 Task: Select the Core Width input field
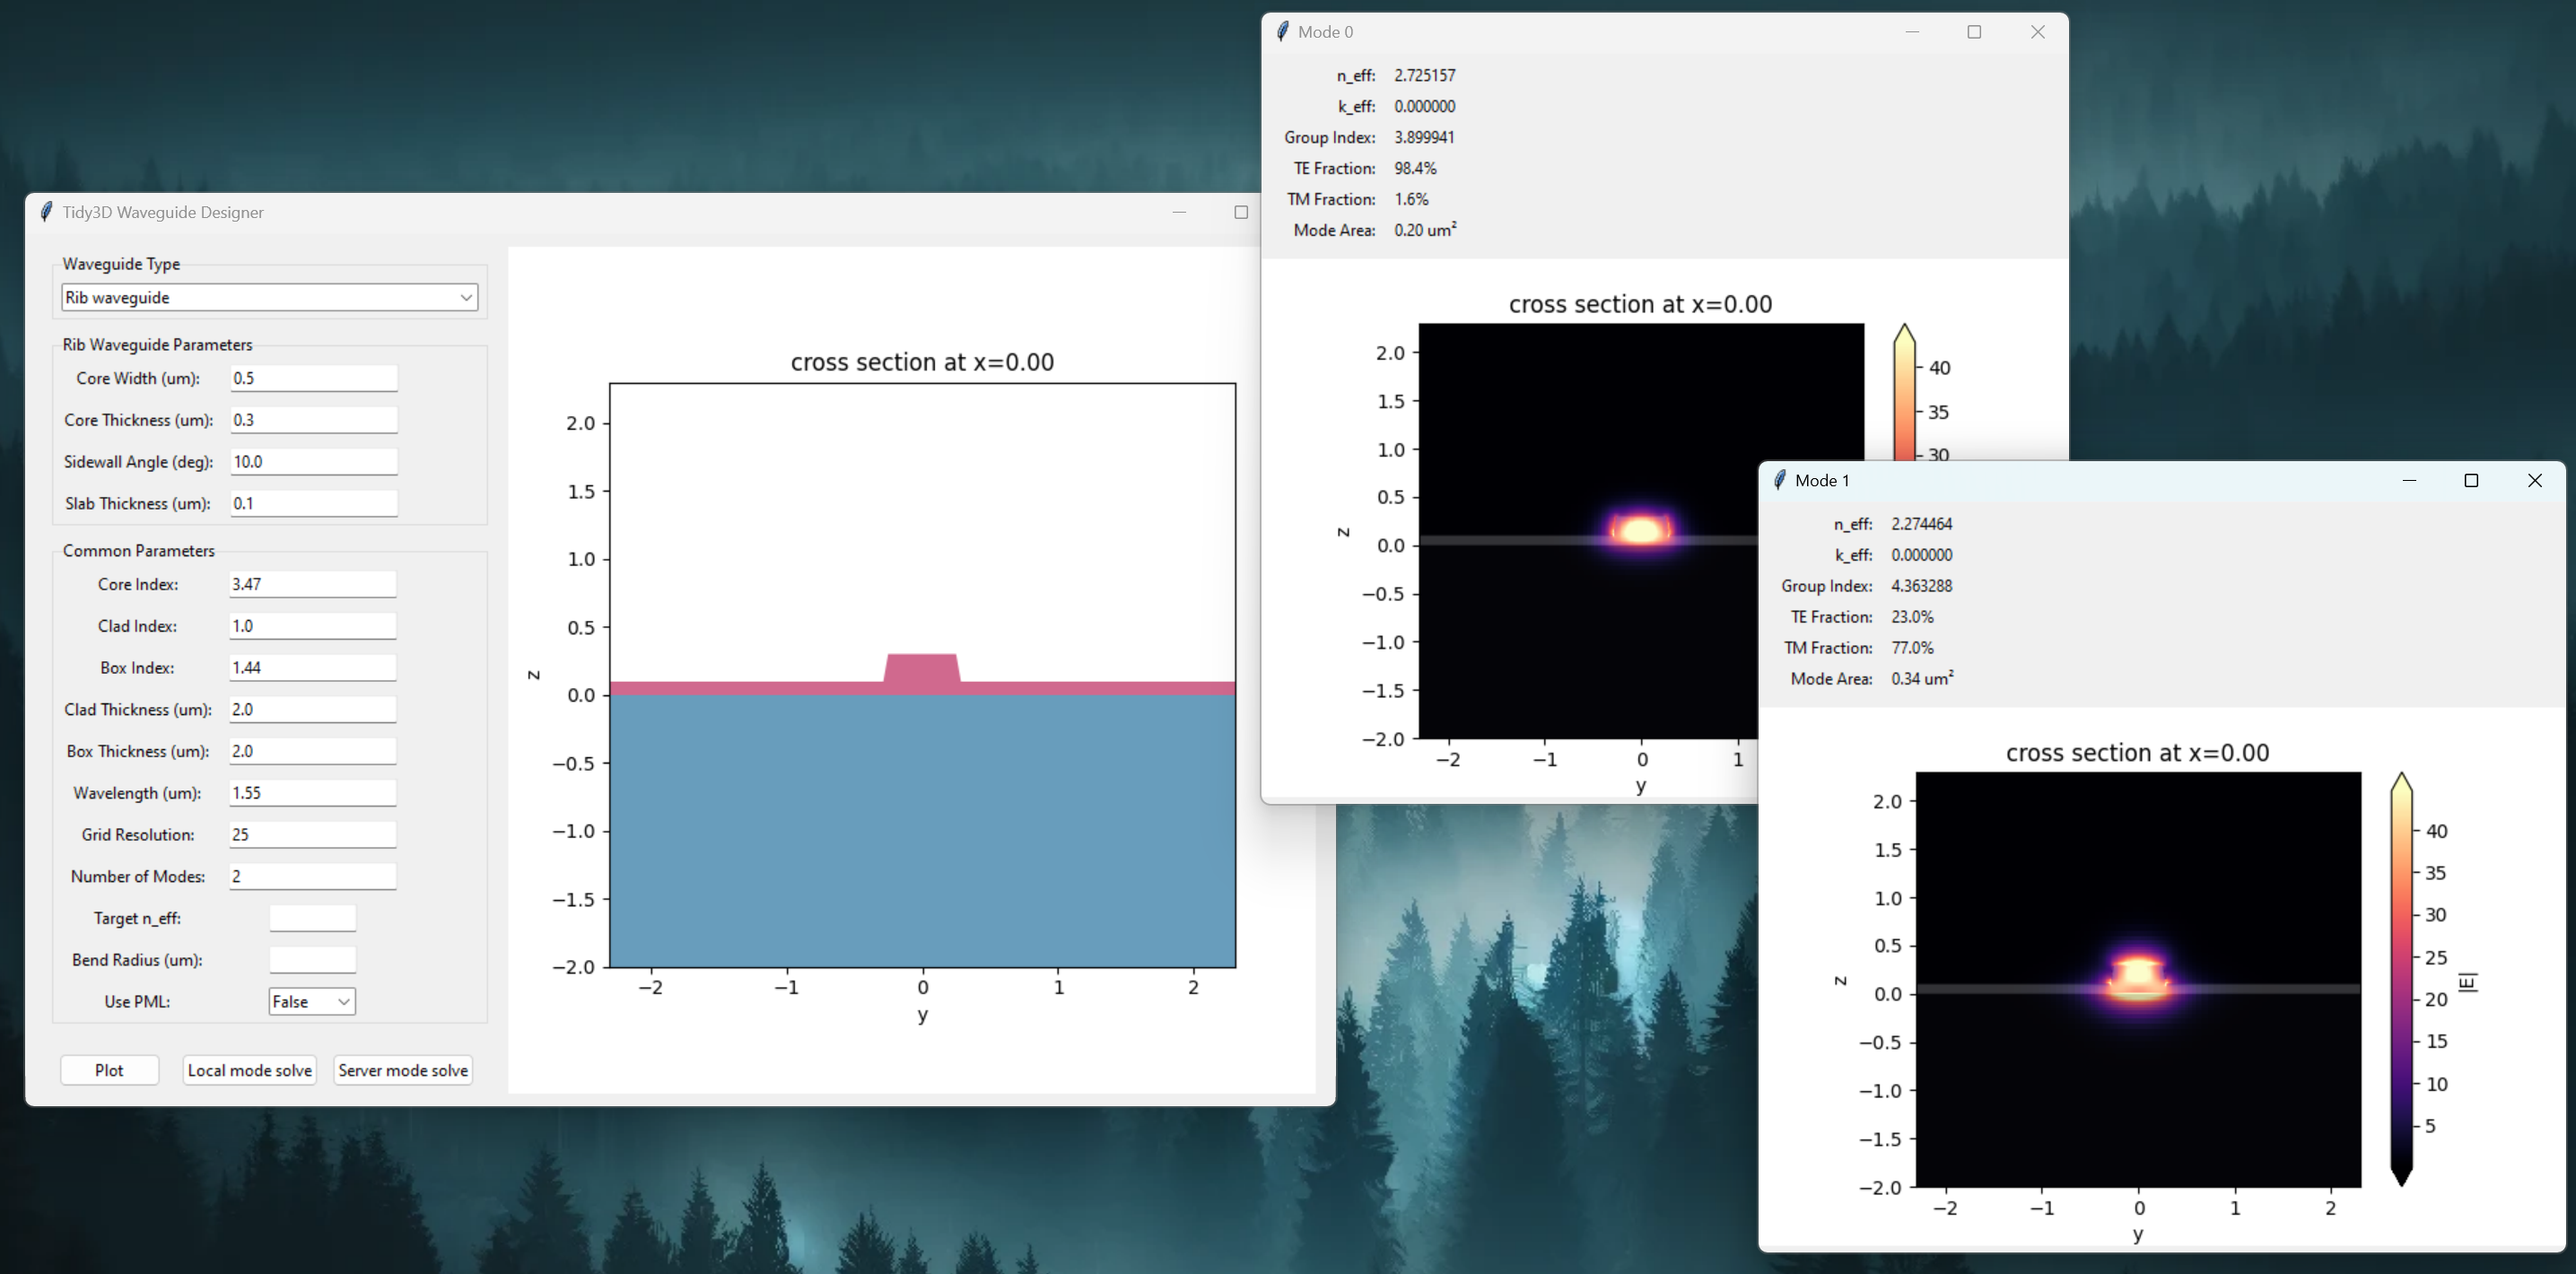[313, 378]
